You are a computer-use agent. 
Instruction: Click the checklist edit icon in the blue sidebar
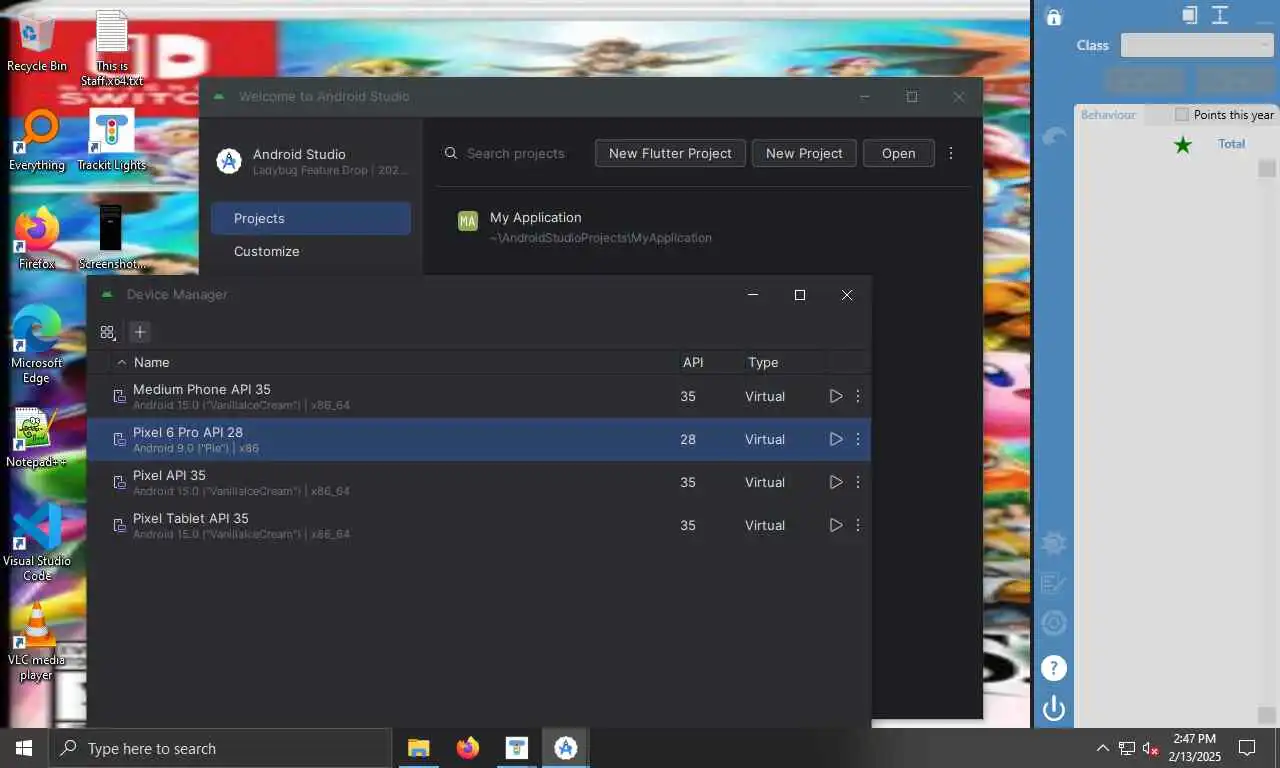(x=1053, y=583)
